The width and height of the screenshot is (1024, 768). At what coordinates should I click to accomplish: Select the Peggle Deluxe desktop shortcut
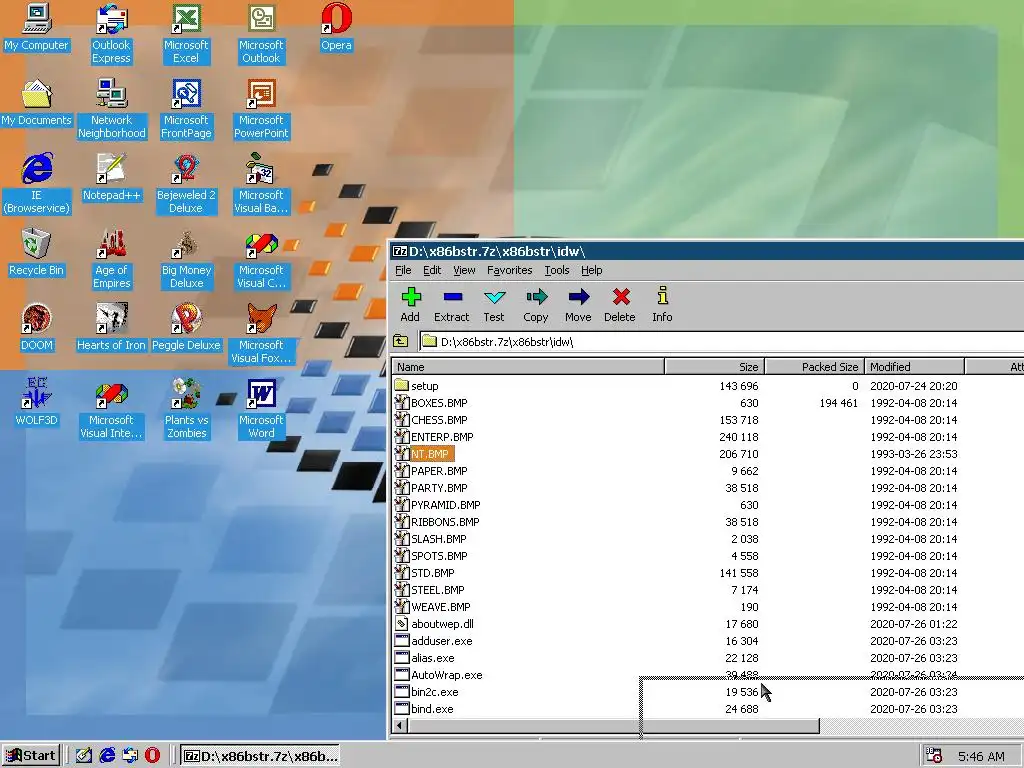[186, 327]
